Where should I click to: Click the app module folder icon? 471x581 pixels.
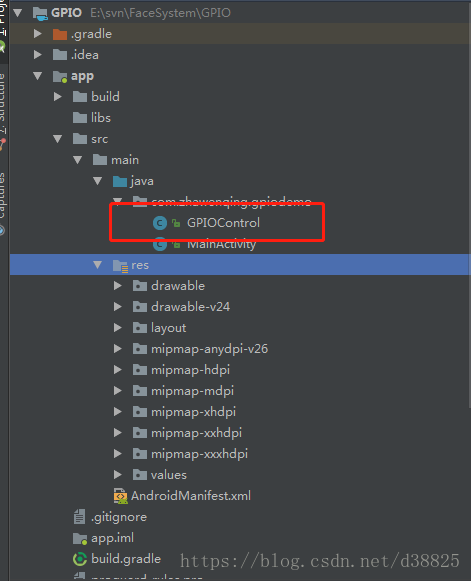[60, 76]
